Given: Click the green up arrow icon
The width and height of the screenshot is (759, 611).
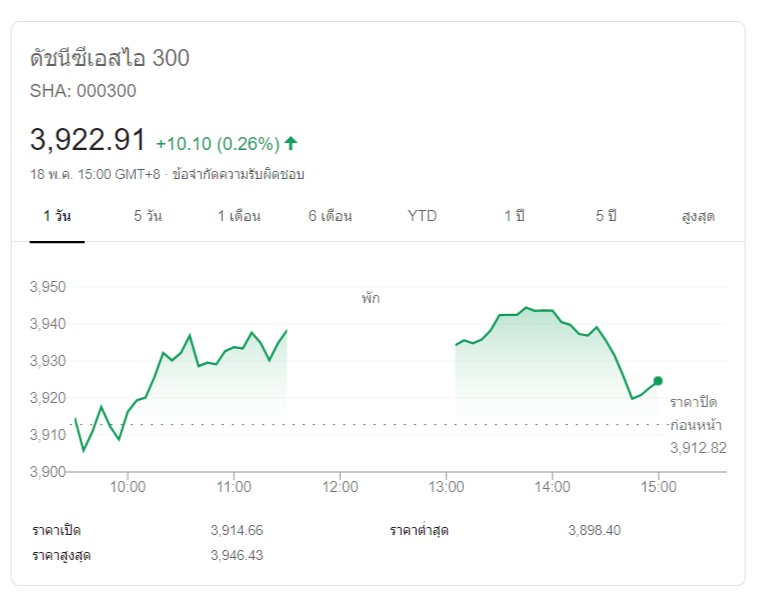Looking at the screenshot, I should pos(291,142).
